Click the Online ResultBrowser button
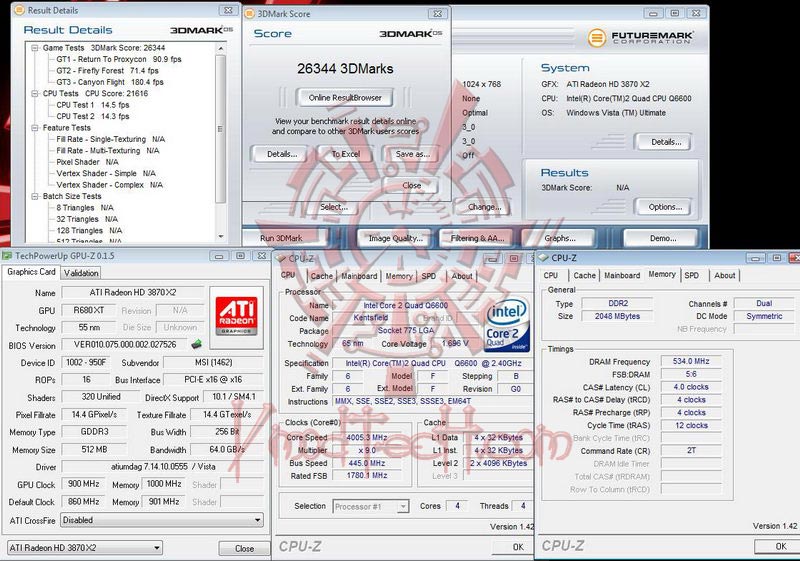This screenshot has height=561, width=800. pos(345,97)
